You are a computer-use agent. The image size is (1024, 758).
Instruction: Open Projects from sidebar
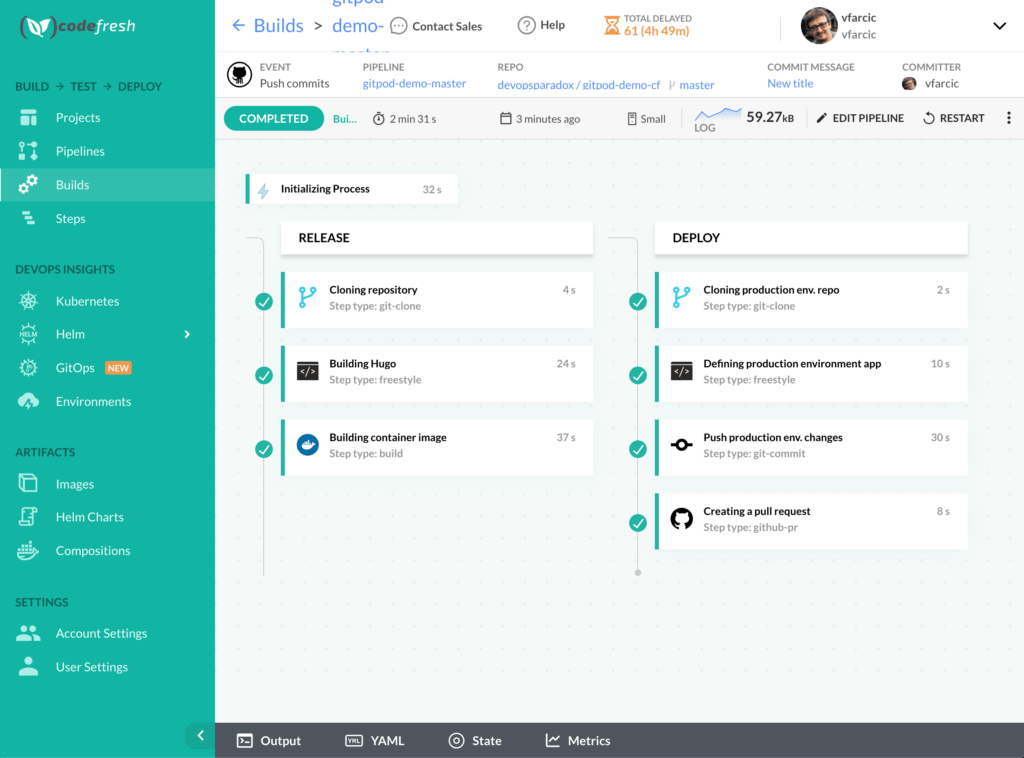coord(78,118)
